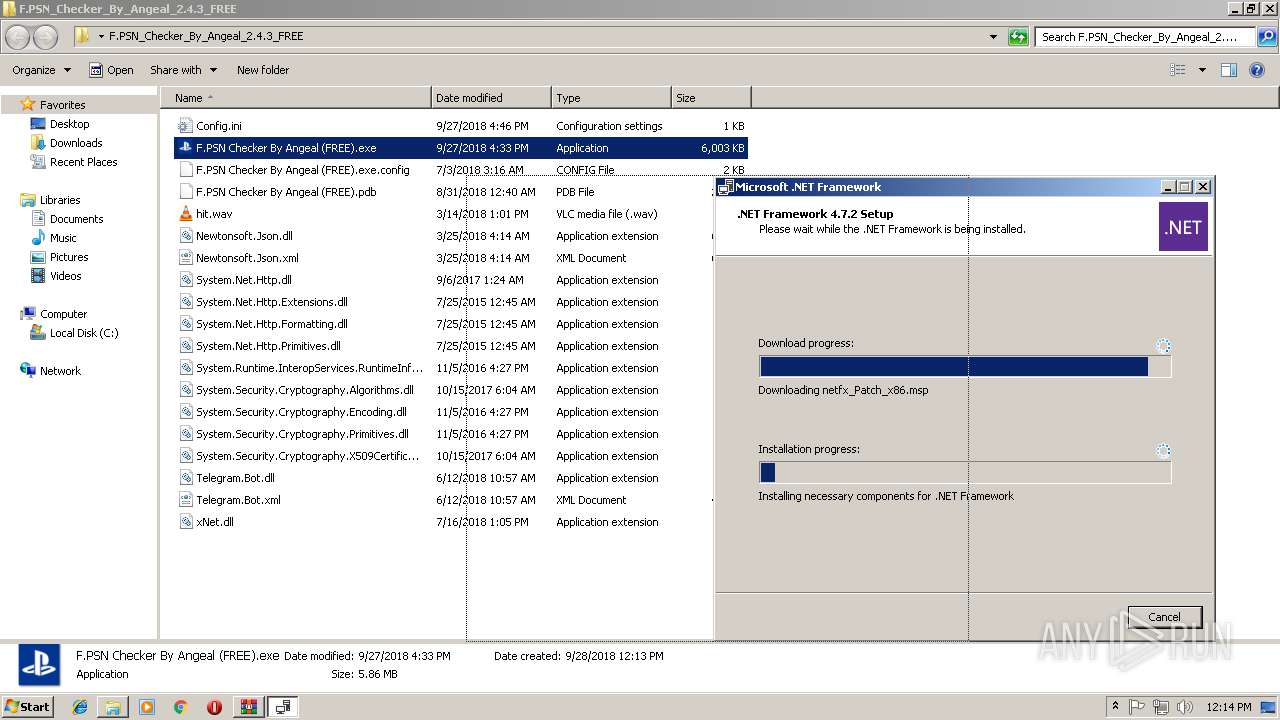Viewport: 1280px width, 720px height.
Task: Click the Telegram.Bot.xml file icon
Action: point(185,500)
